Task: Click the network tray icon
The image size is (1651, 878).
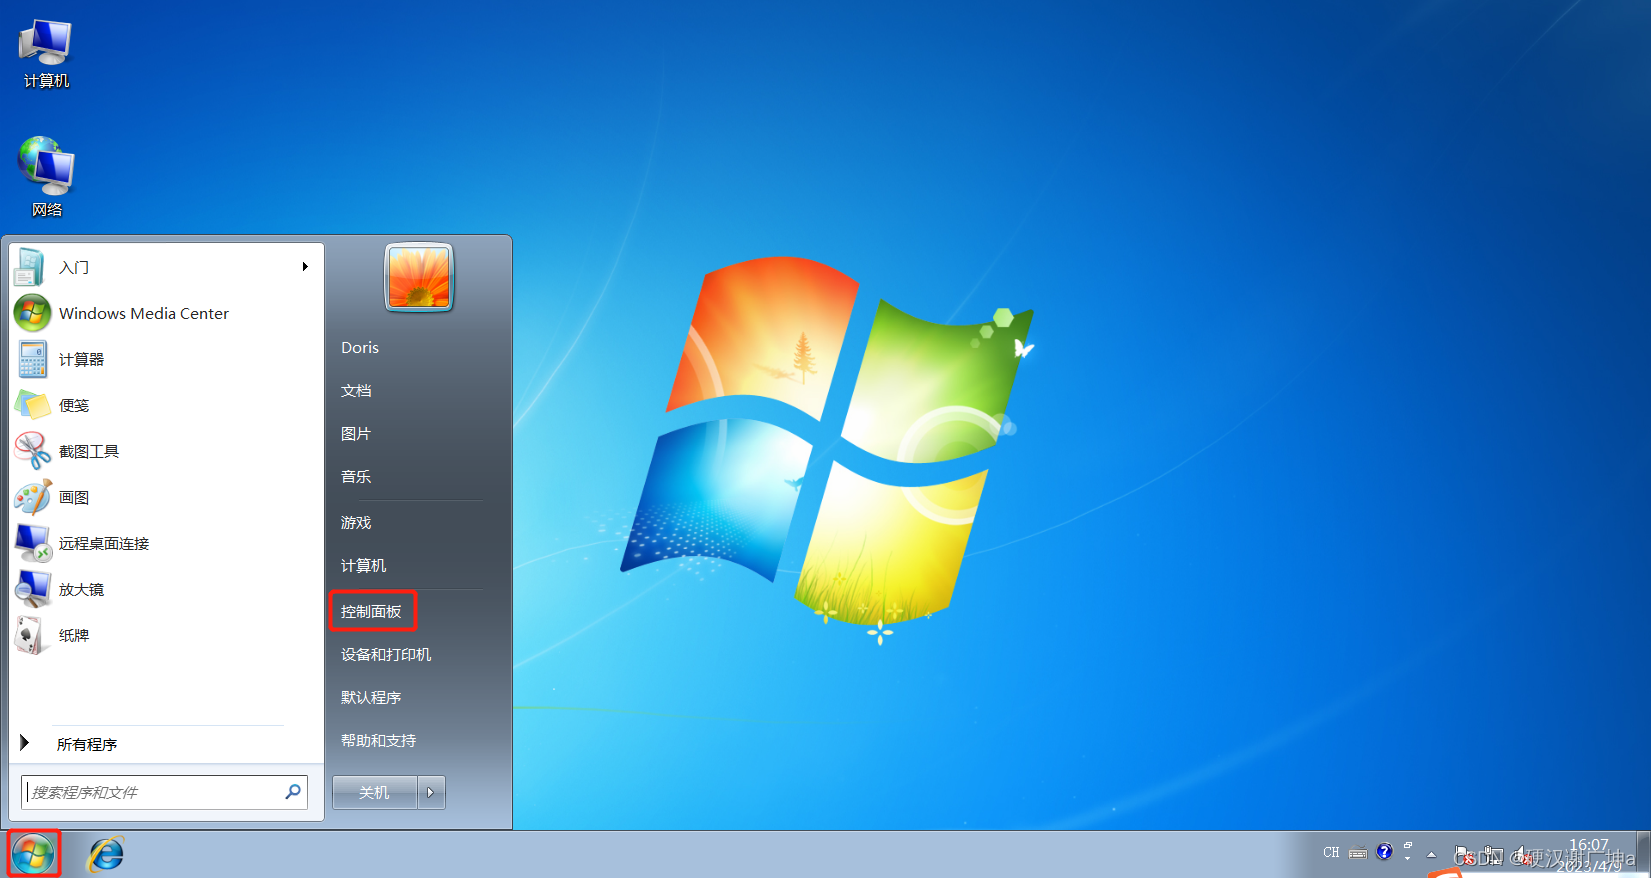Action: [x=1492, y=855]
